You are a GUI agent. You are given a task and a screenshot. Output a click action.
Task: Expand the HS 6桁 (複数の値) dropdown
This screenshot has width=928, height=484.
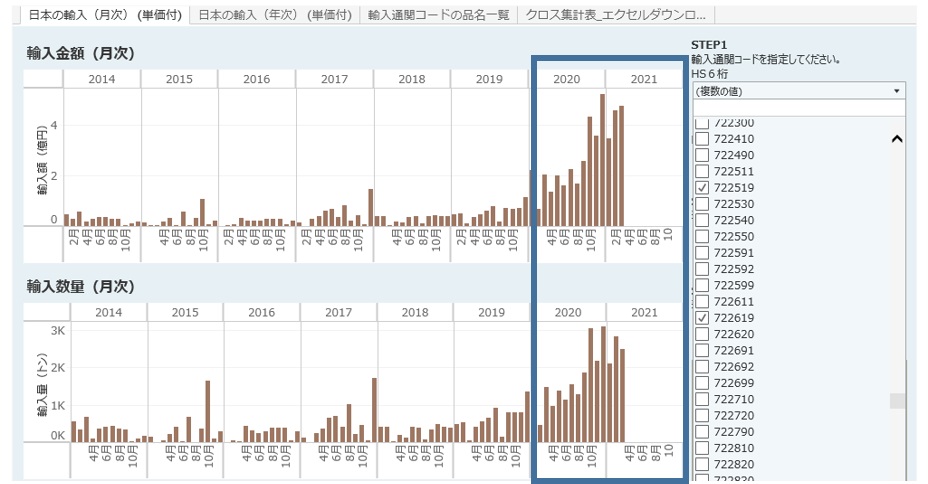point(799,91)
